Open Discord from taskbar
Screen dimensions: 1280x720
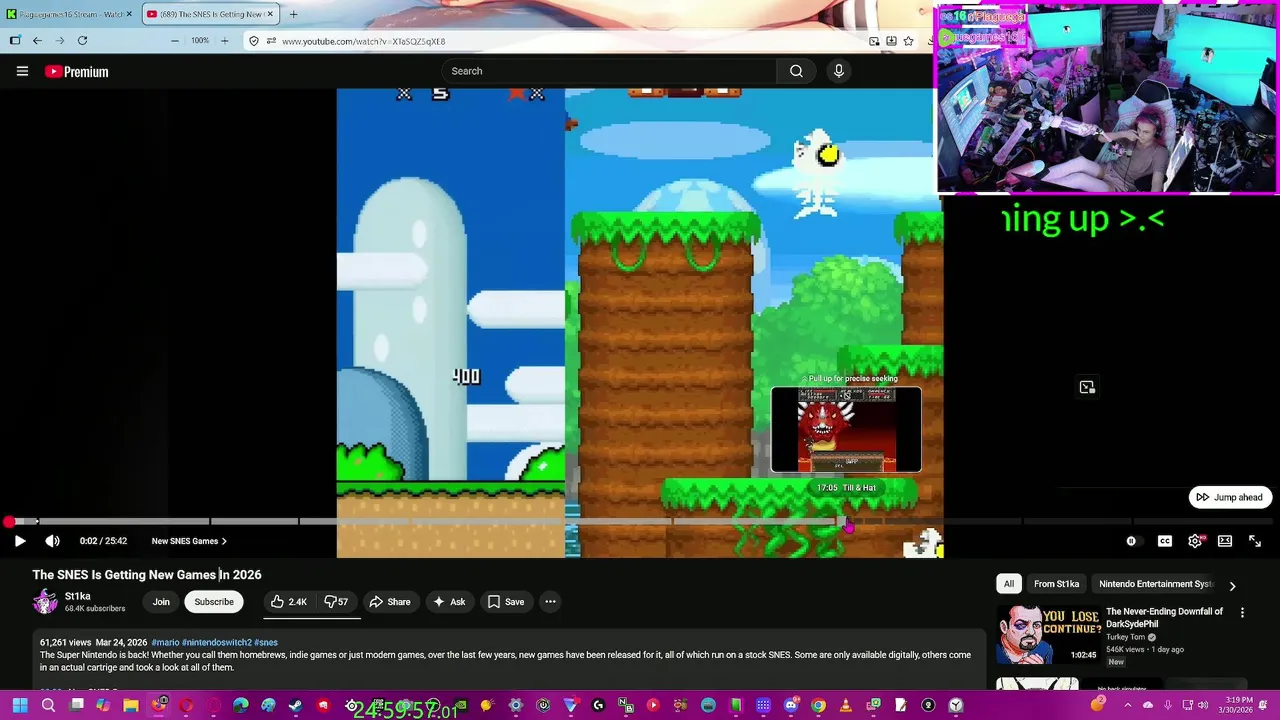(791, 706)
